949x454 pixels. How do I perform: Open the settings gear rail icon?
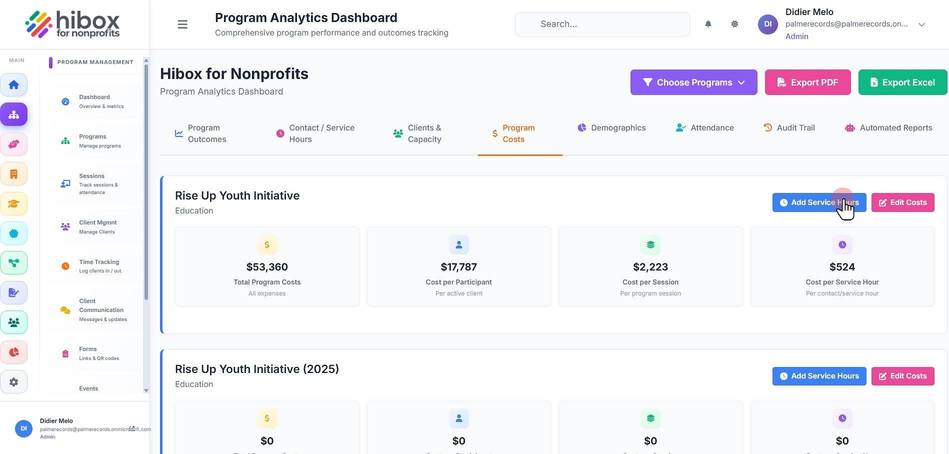(x=13, y=382)
